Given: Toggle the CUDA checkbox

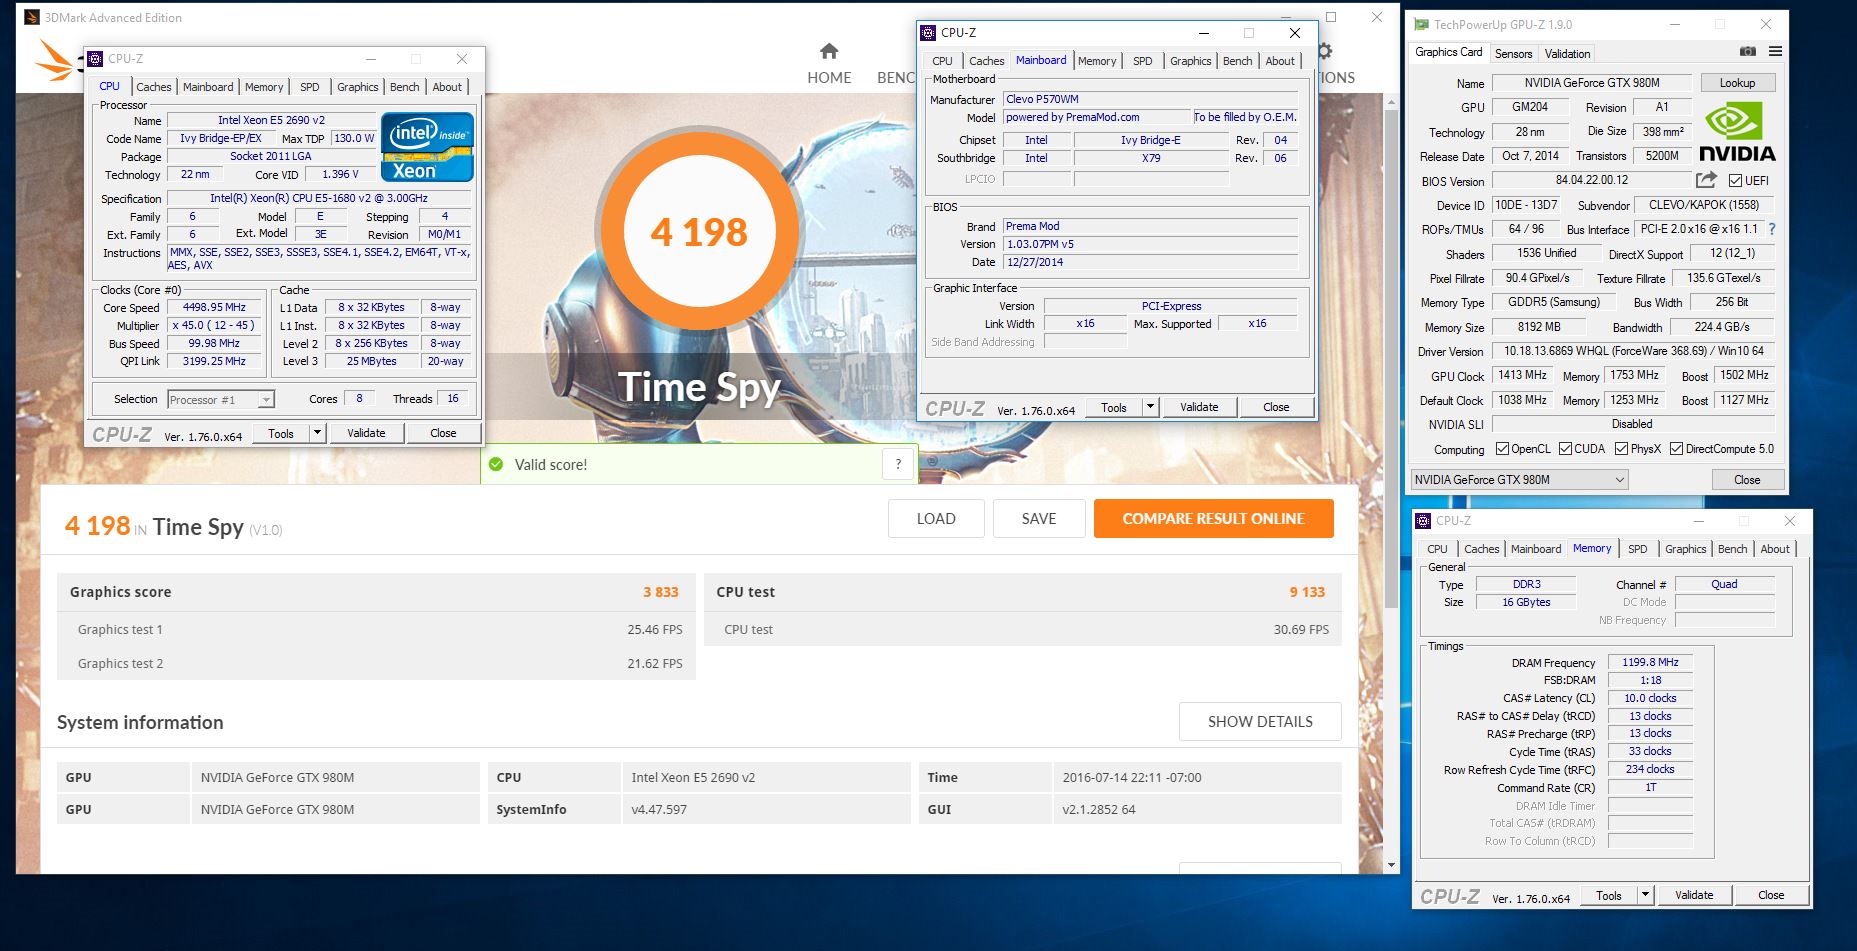Looking at the screenshot, I should [x=1565, y=449].
